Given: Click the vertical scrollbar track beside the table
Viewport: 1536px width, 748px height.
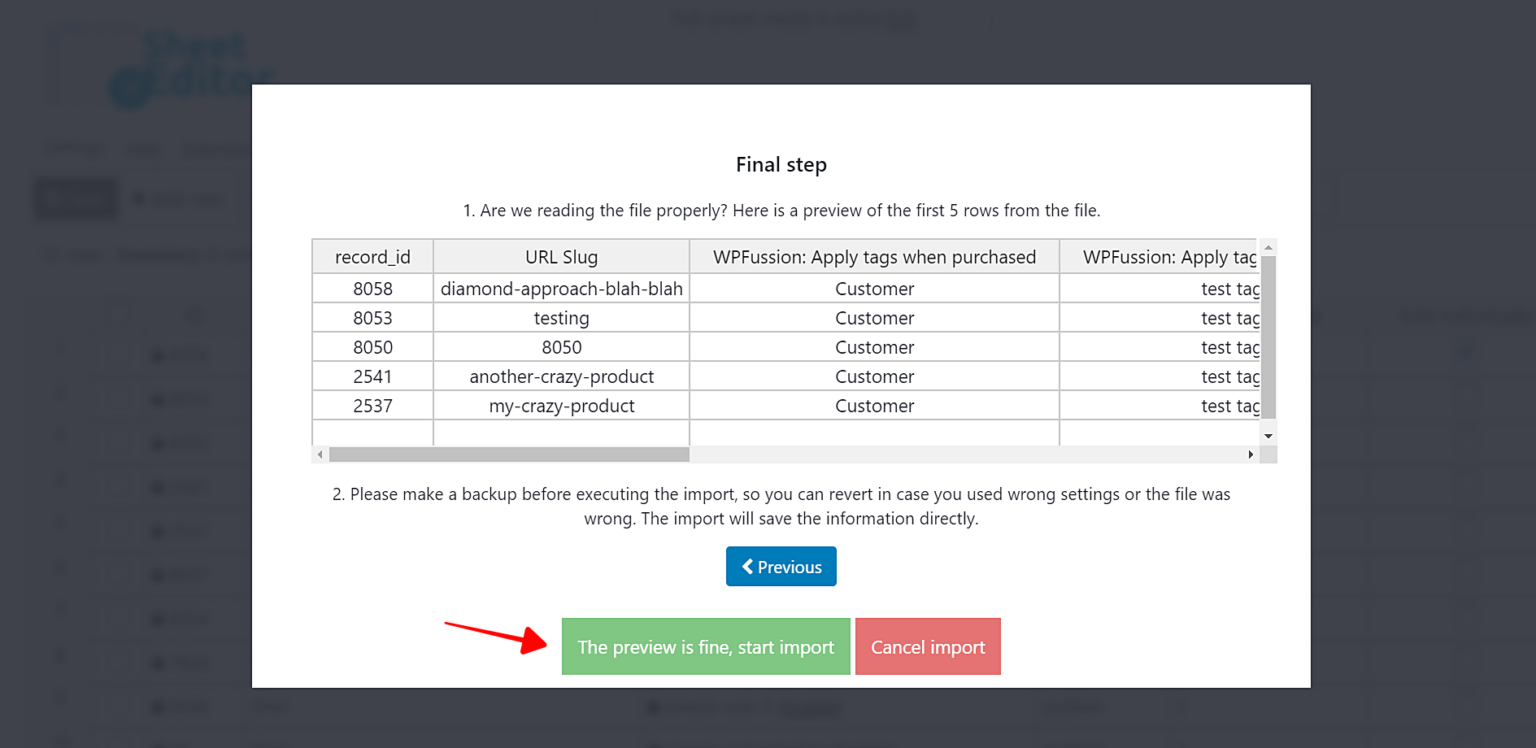Looking at the screenshot, I should tap(1268, 340).
